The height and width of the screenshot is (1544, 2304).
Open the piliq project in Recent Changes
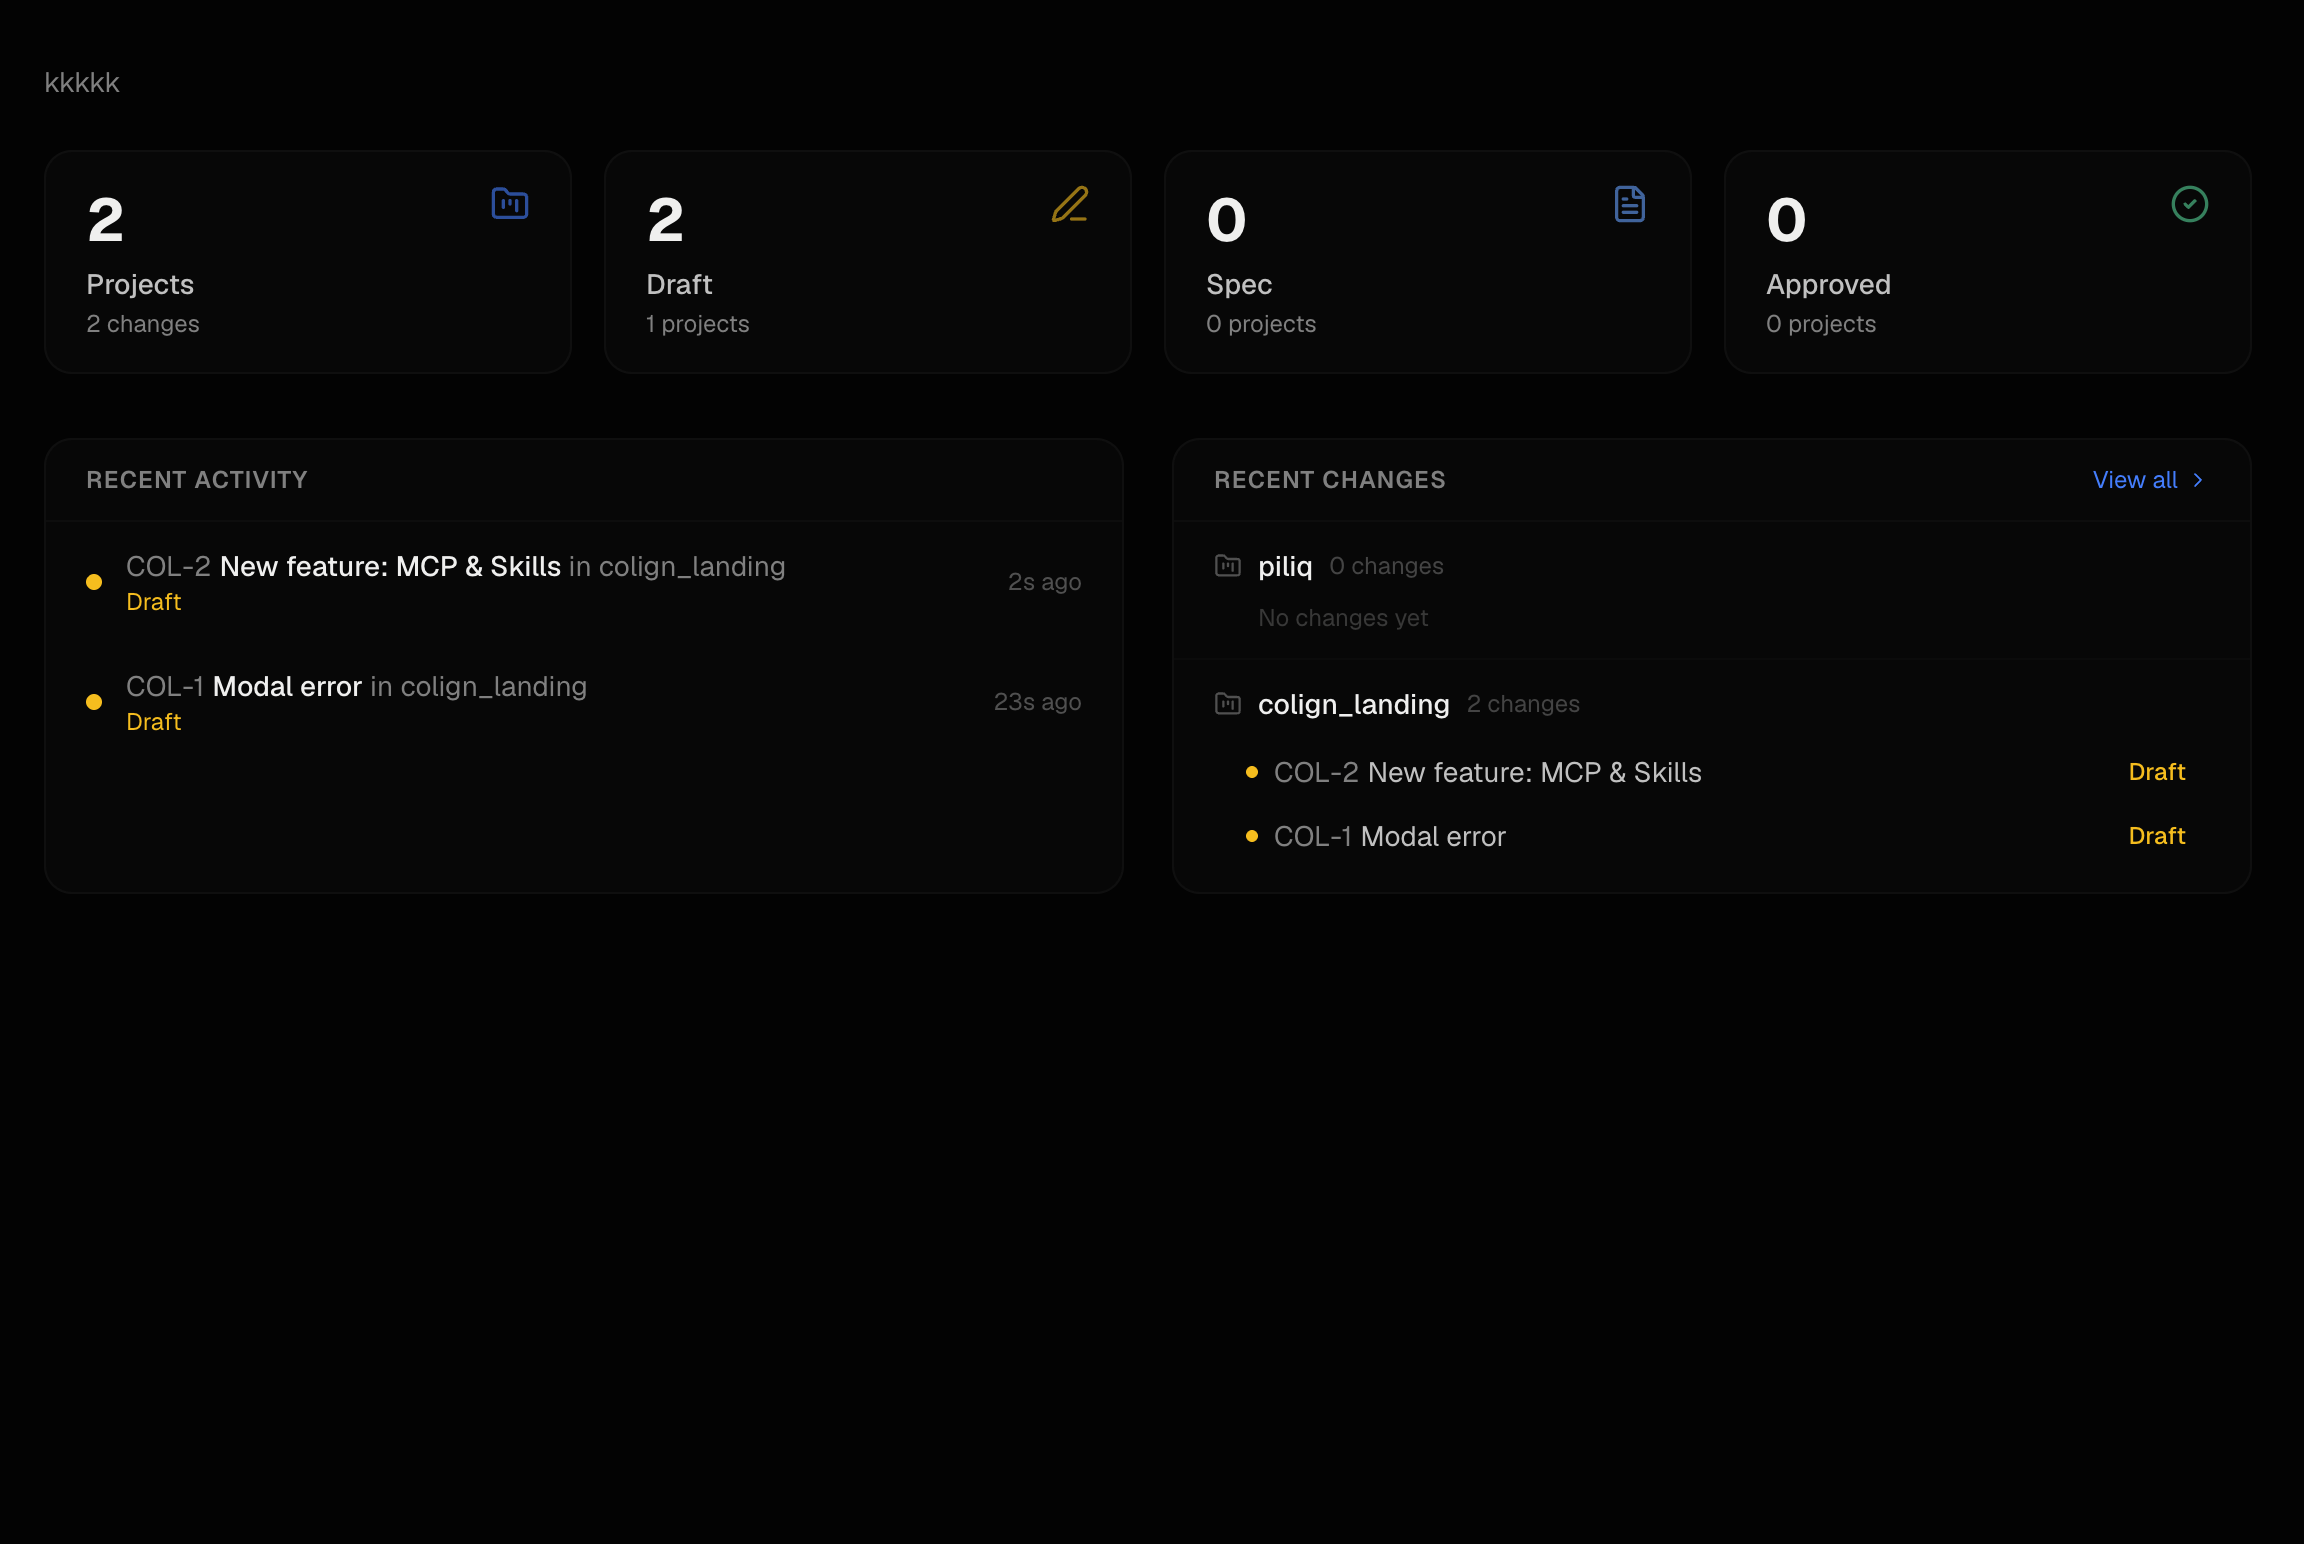[1285, 566]
